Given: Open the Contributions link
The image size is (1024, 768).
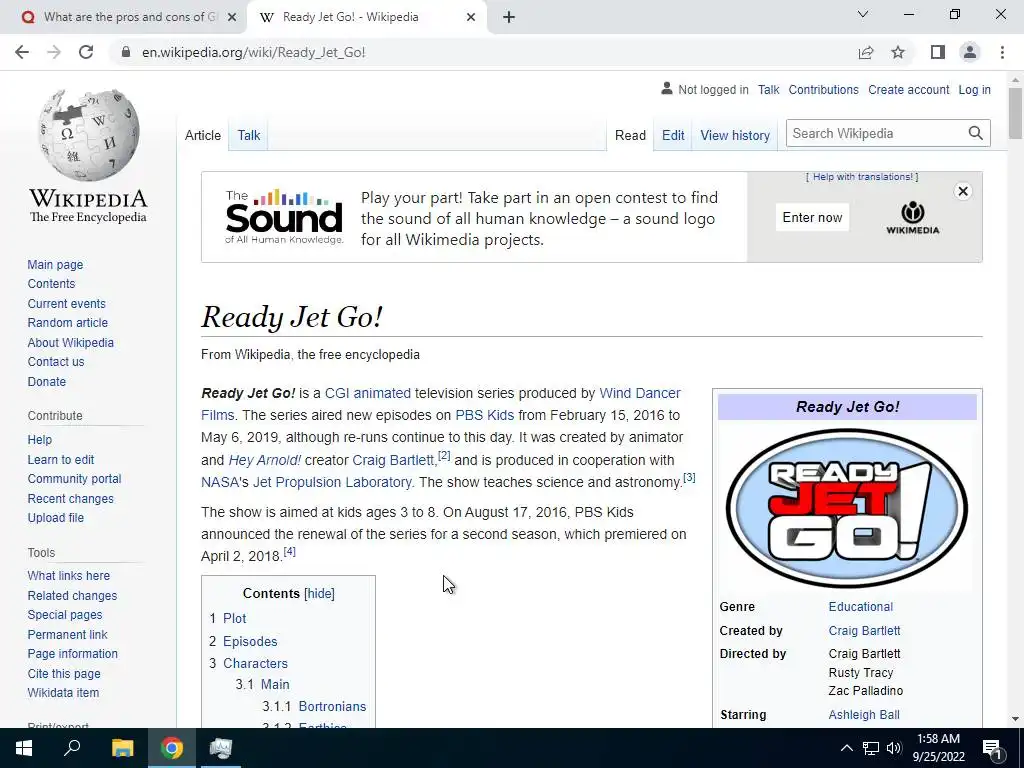Looking at the screenshot, I should point(823,89).
